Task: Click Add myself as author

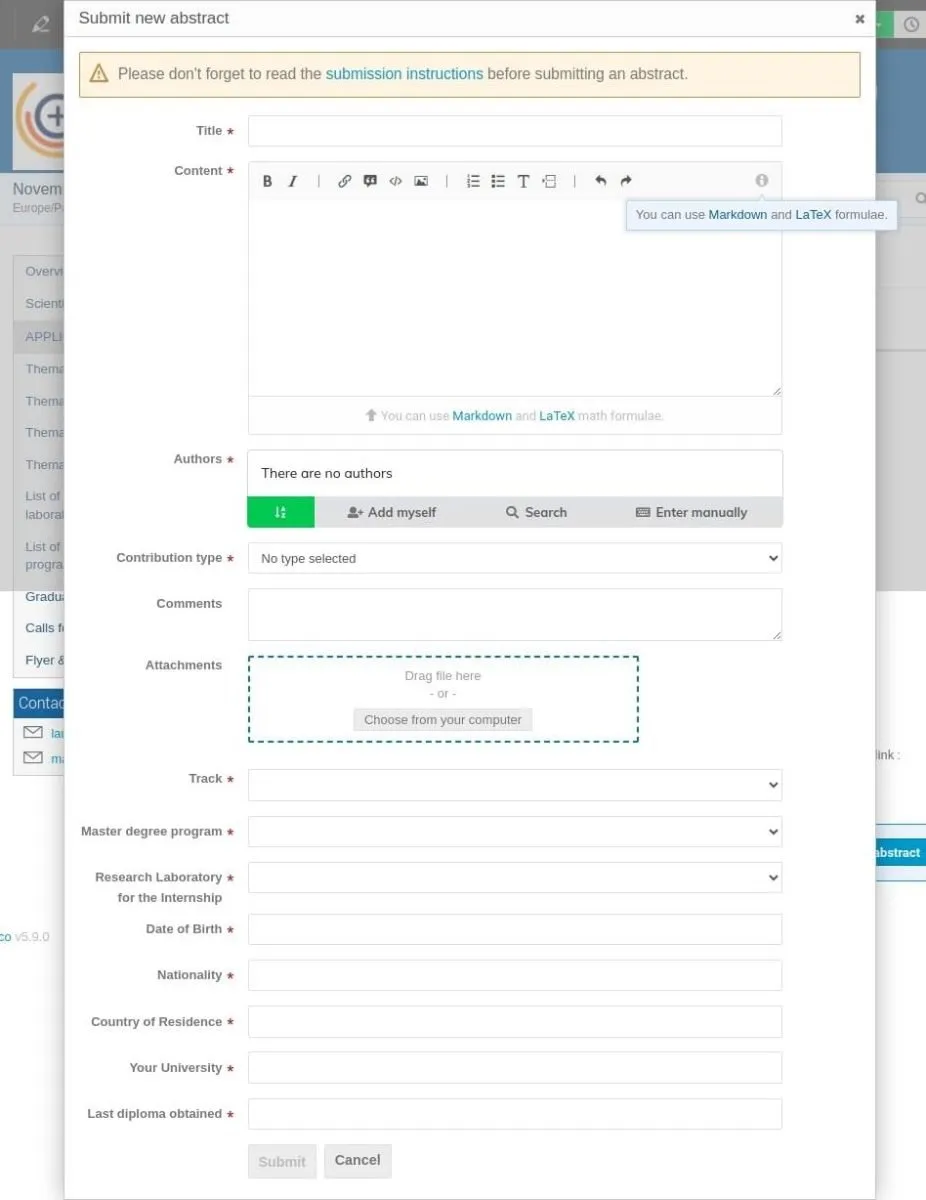Action: 392,512
